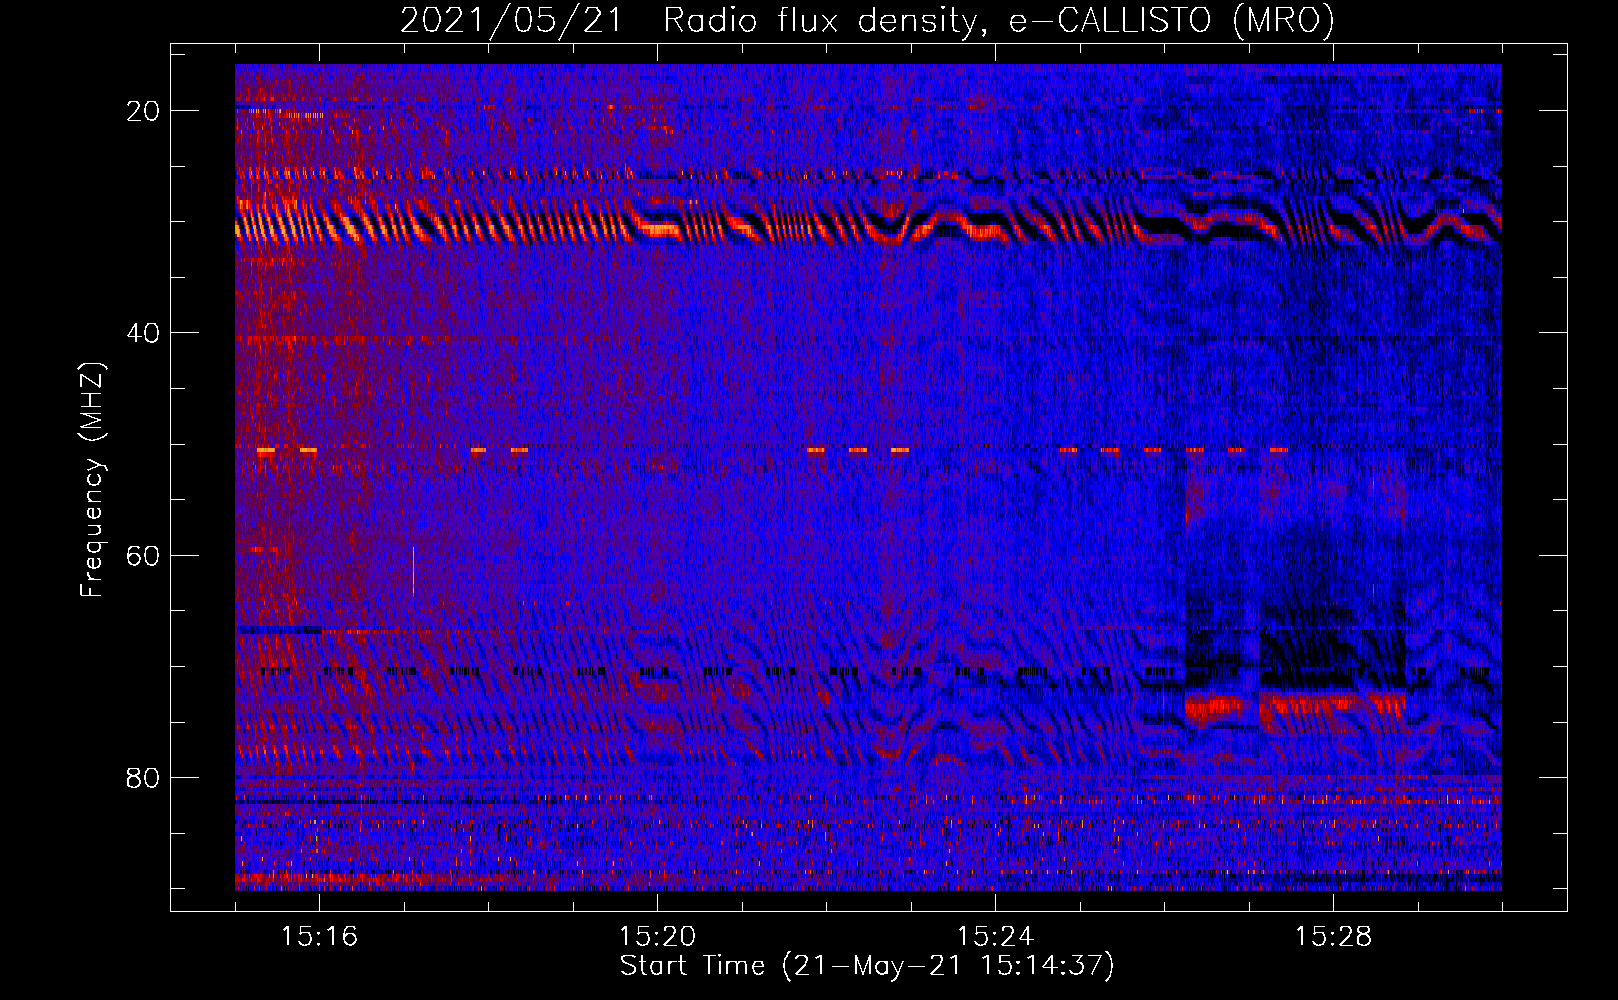Click the "80" frequency tick label
1618x1000 pixels.
(x=143, y=777)
